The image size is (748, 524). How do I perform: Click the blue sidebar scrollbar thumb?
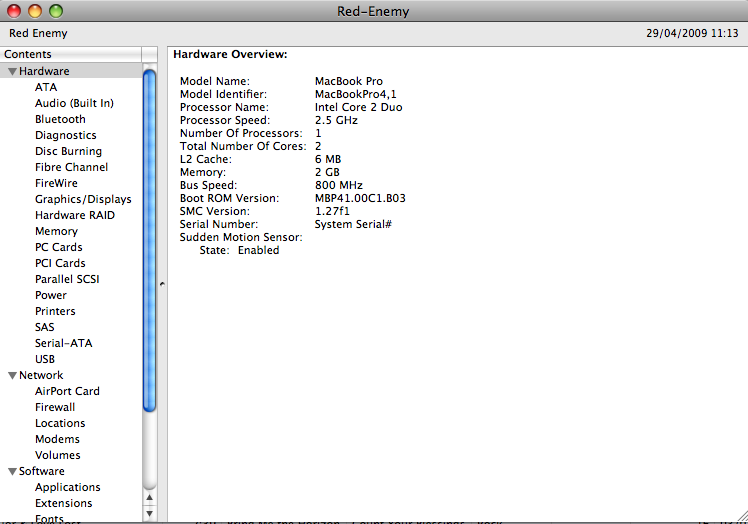point(149,241)
